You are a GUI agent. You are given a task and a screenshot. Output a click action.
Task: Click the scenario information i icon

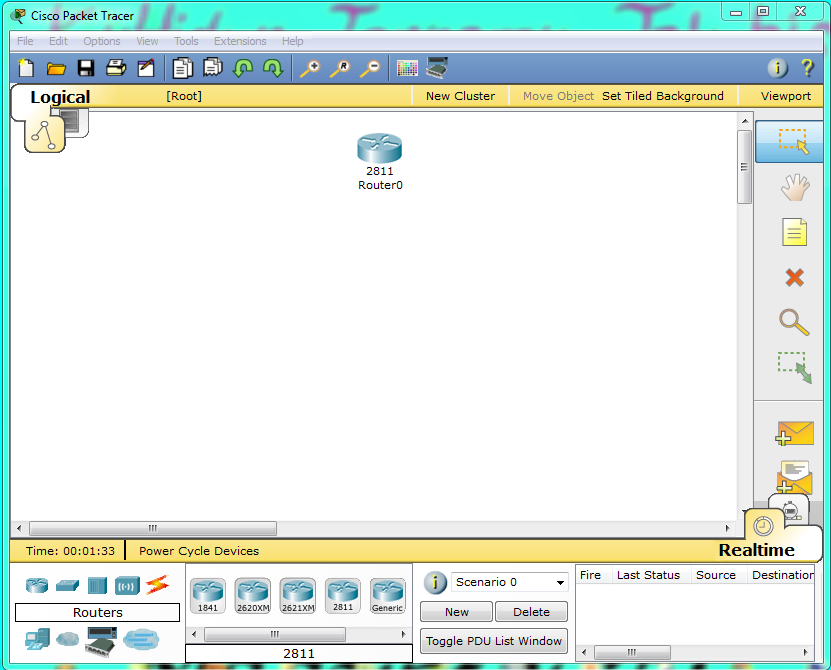point(435,583)
